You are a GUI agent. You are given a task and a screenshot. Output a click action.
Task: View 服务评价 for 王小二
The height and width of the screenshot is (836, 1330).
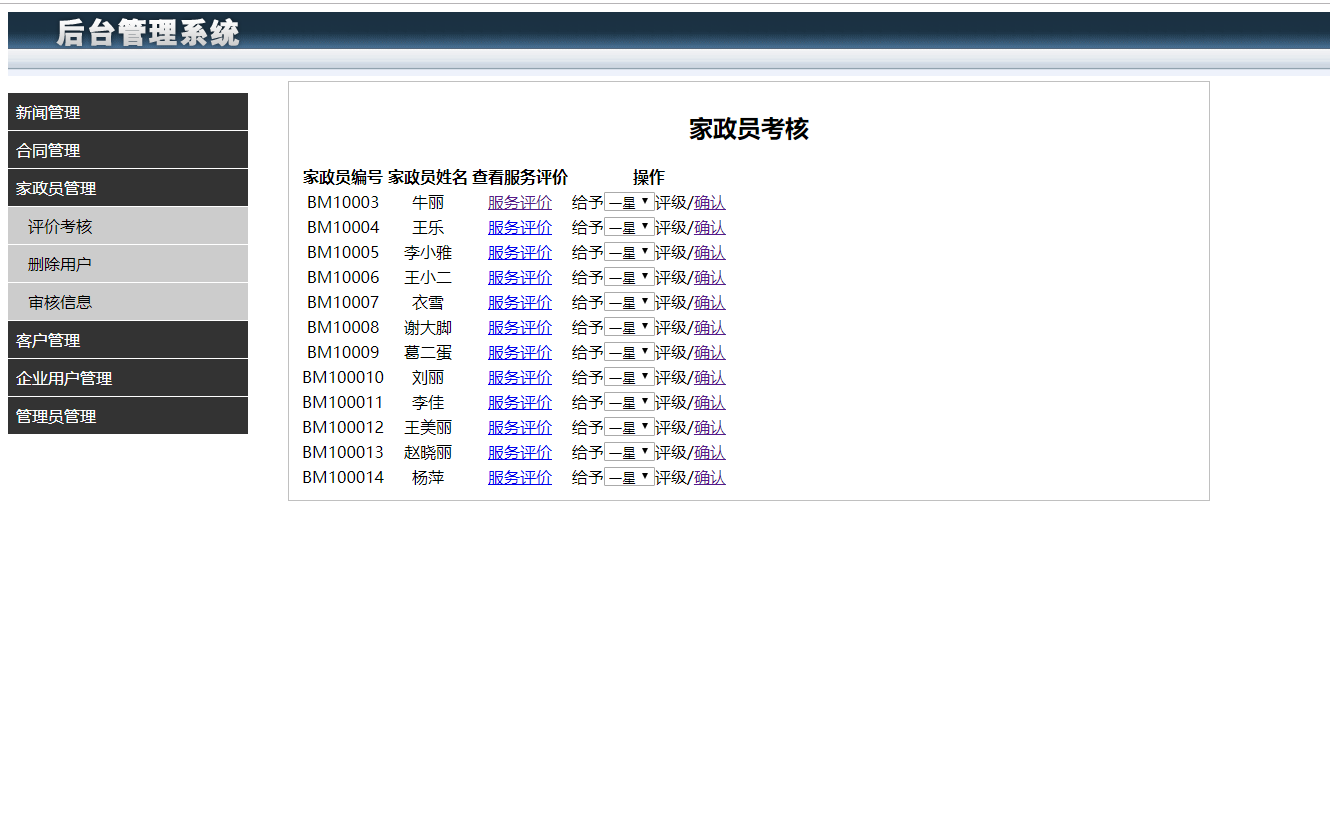[x=519, y=277]
